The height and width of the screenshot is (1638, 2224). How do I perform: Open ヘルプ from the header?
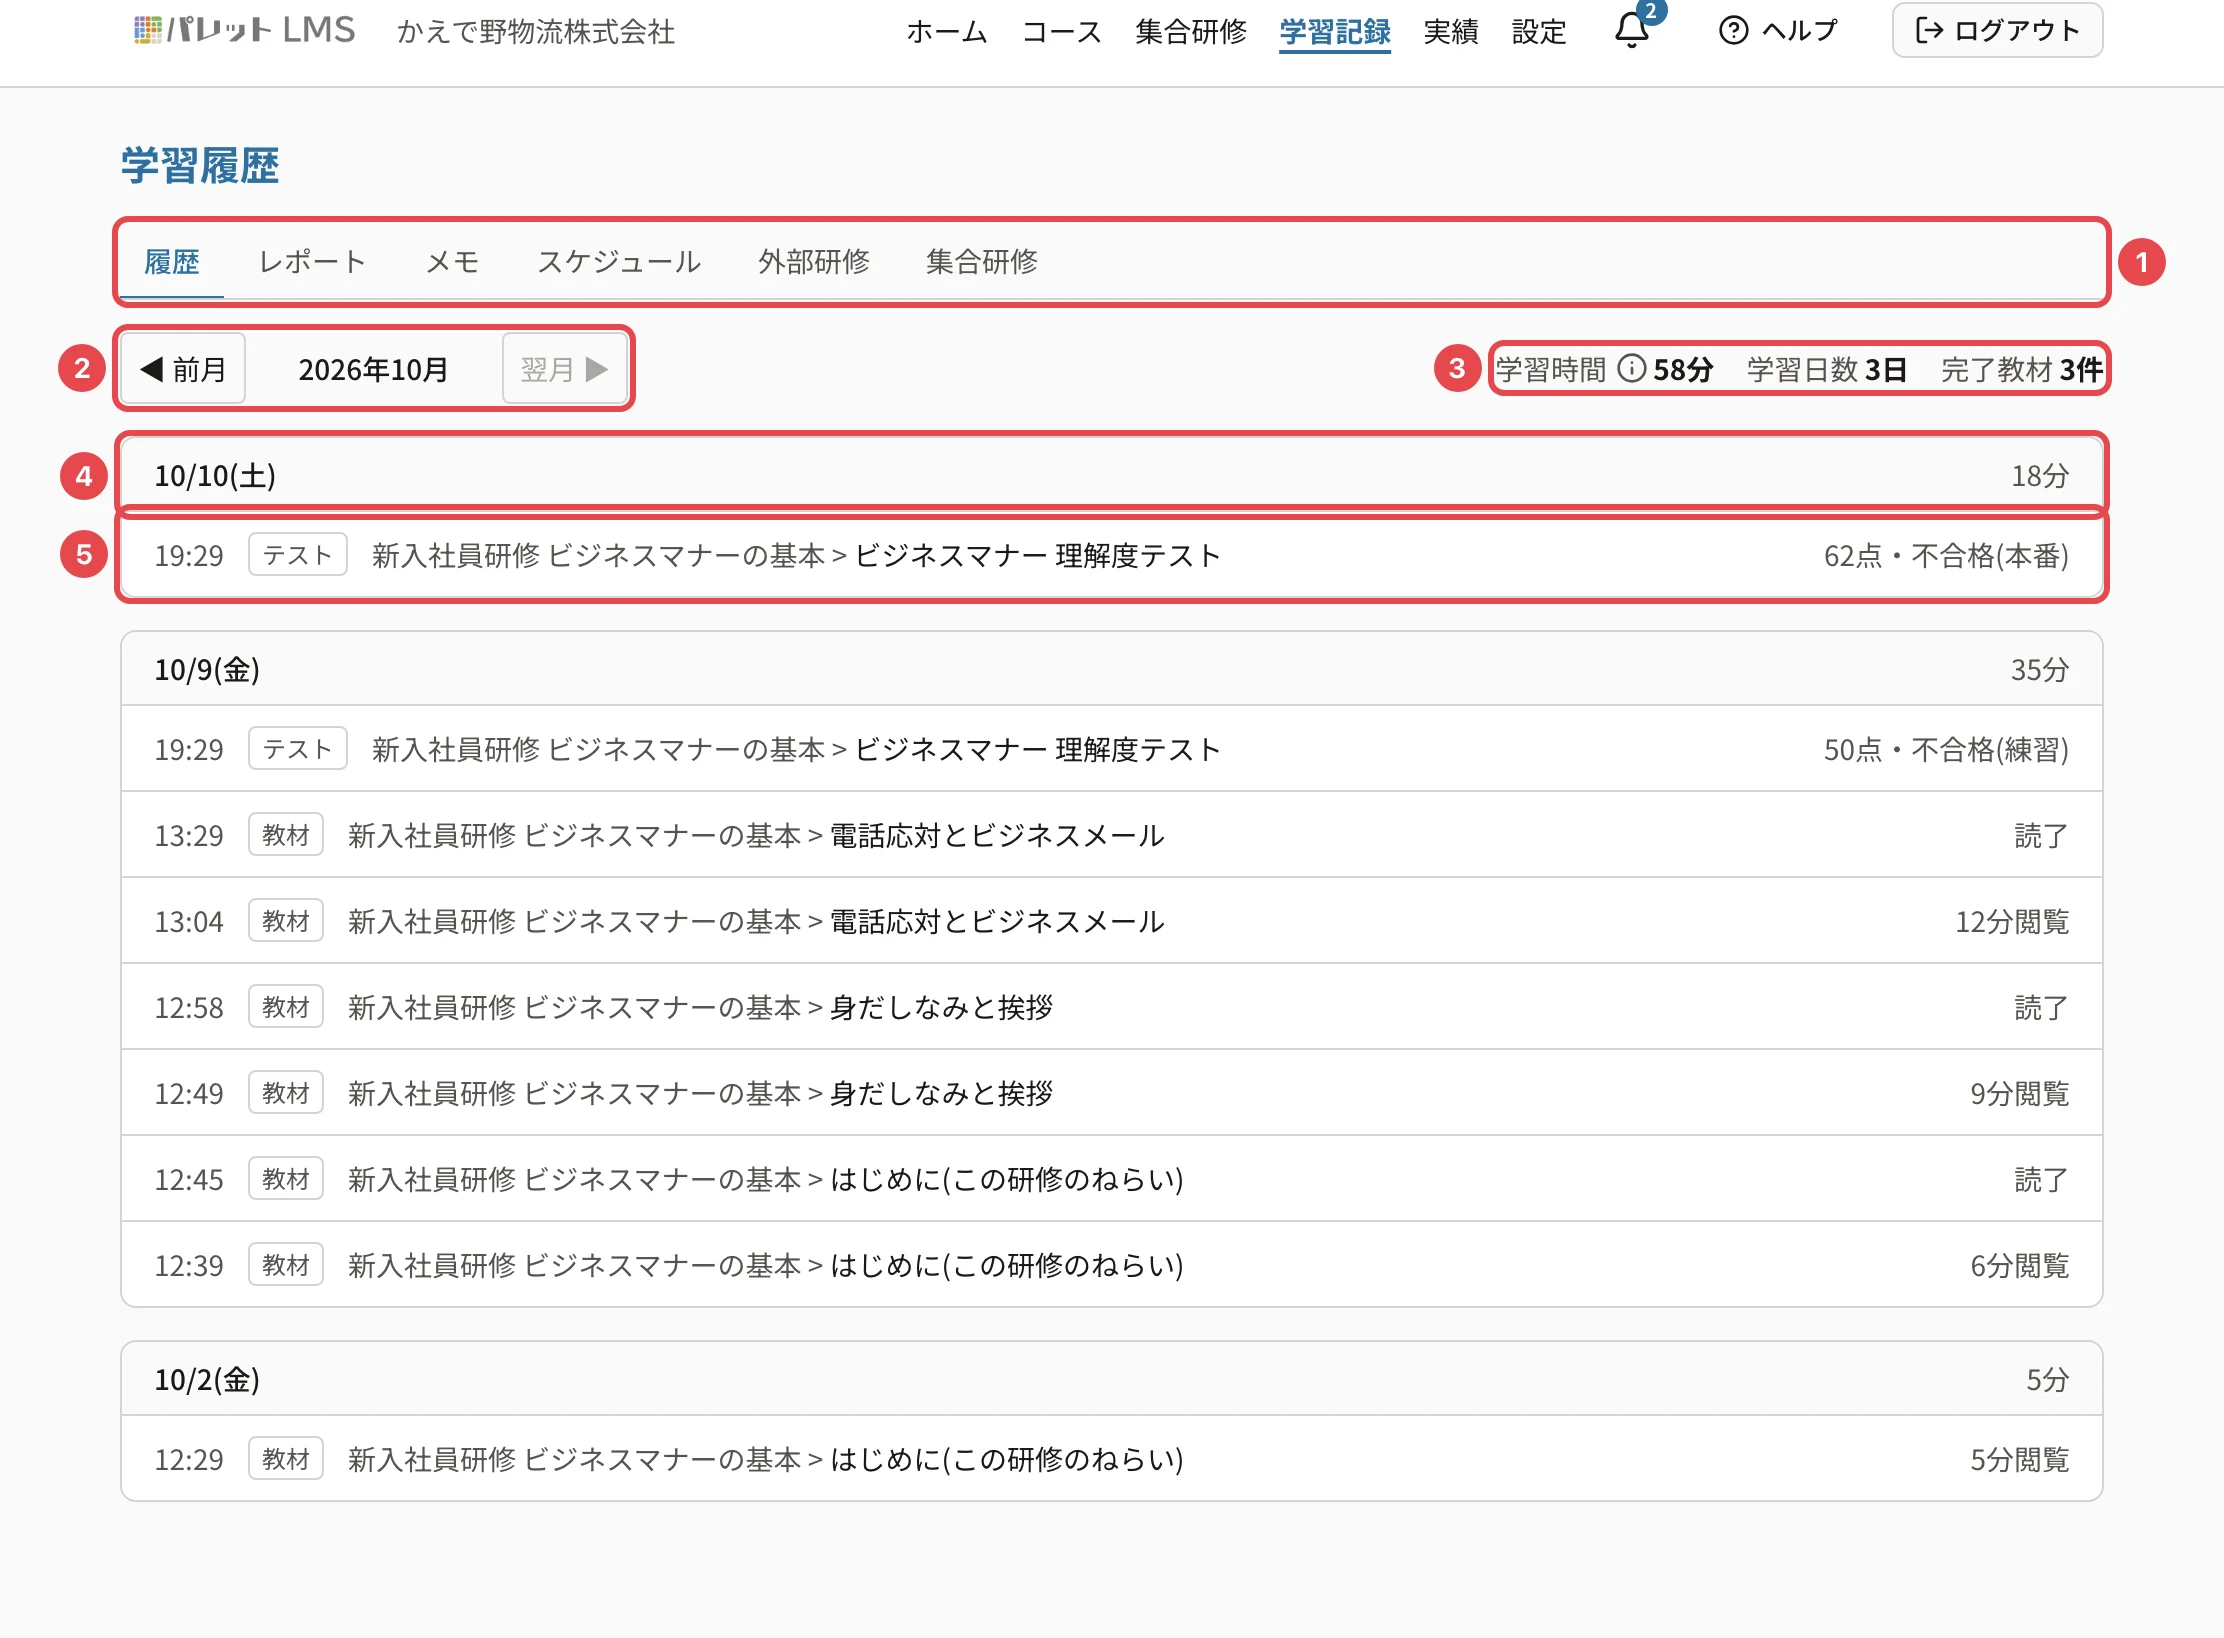(1778, 30)
